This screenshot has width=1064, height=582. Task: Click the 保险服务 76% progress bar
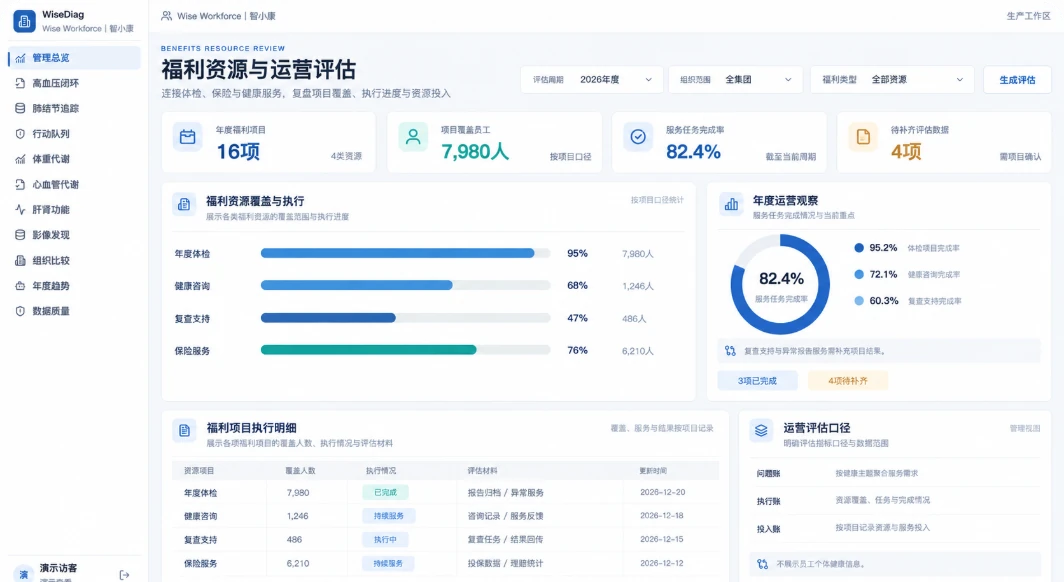click(406, 350)
